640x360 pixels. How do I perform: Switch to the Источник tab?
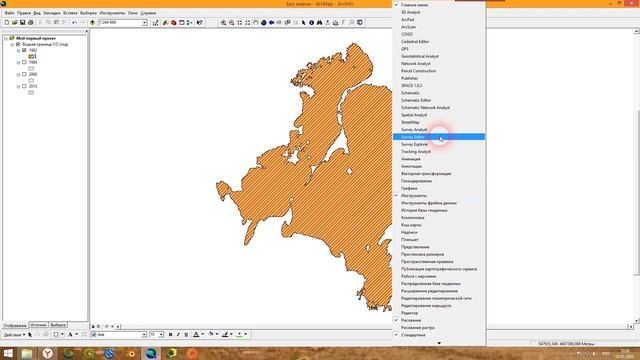(38, 325)
